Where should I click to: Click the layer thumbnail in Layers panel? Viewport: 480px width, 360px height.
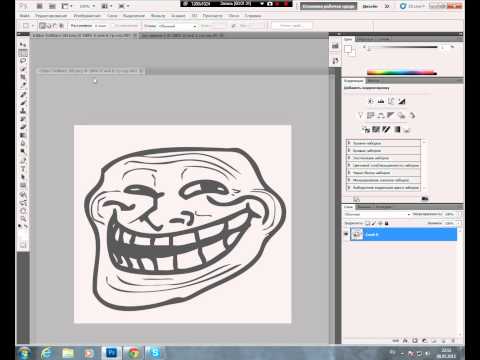click(357, 234)
